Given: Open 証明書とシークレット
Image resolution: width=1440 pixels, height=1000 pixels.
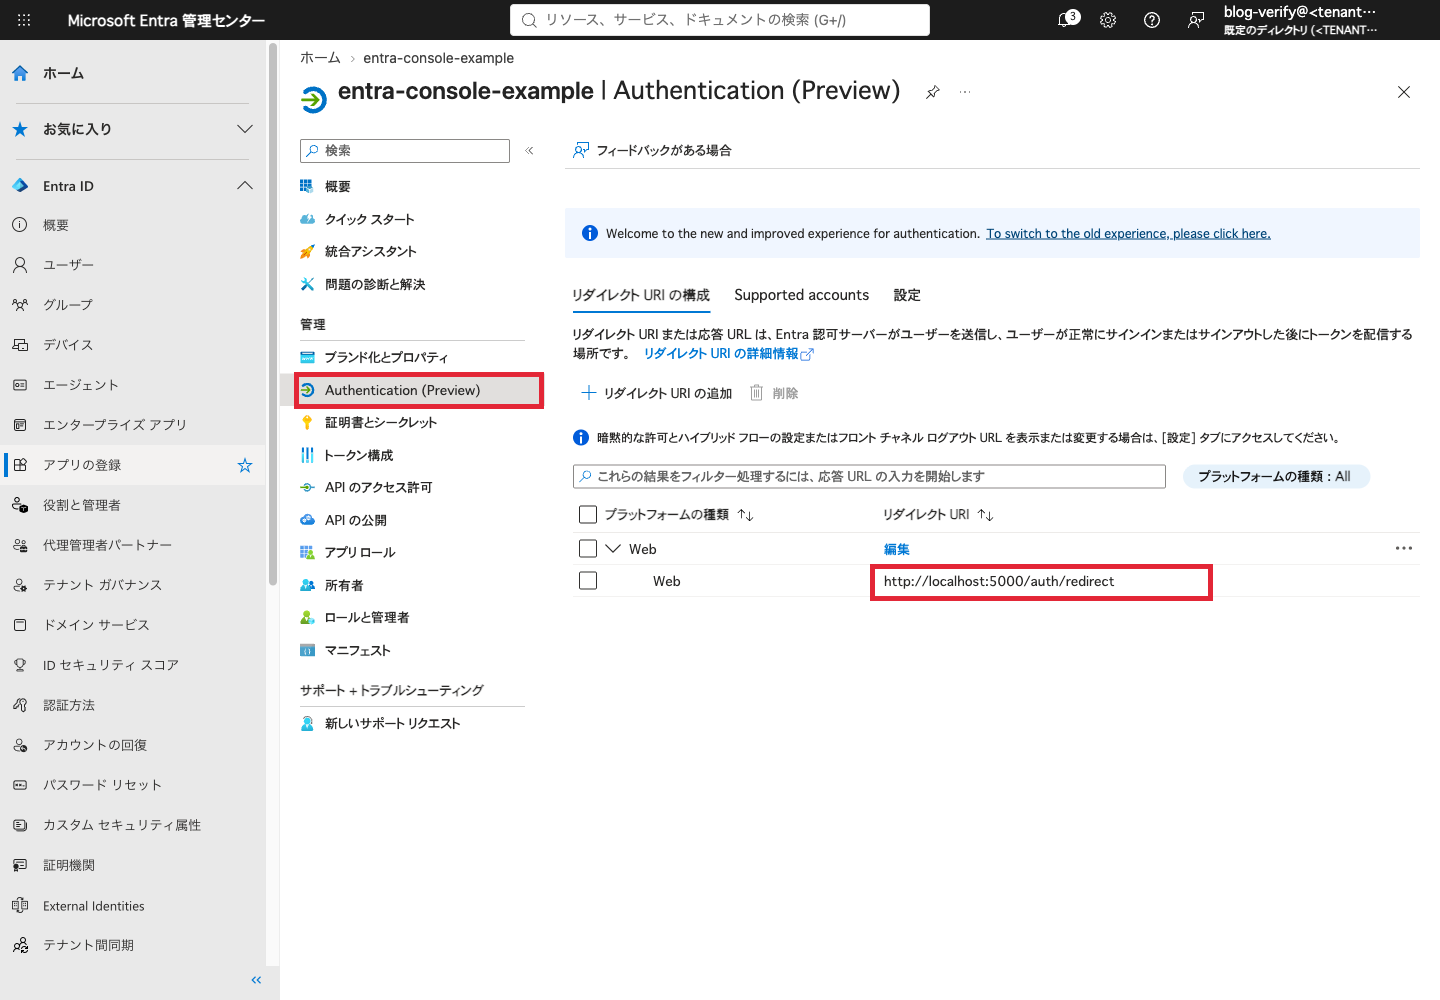Looking at the screenshot, I should click(x=380, y=422).
